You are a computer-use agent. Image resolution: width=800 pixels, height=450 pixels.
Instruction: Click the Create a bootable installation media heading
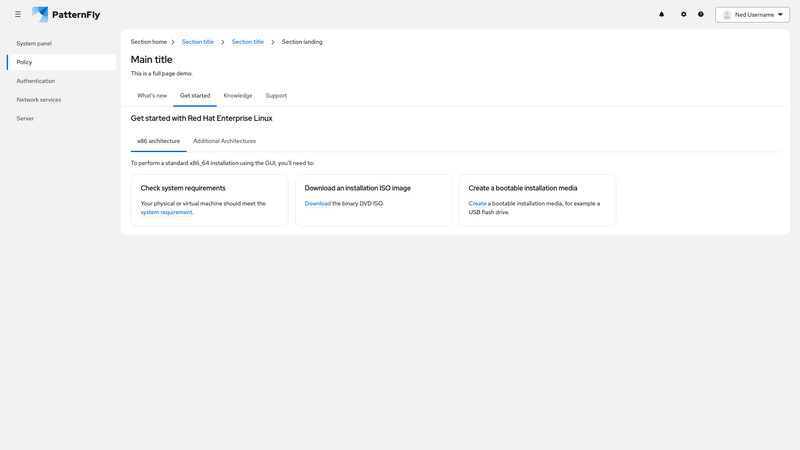(x=523, y=188)
